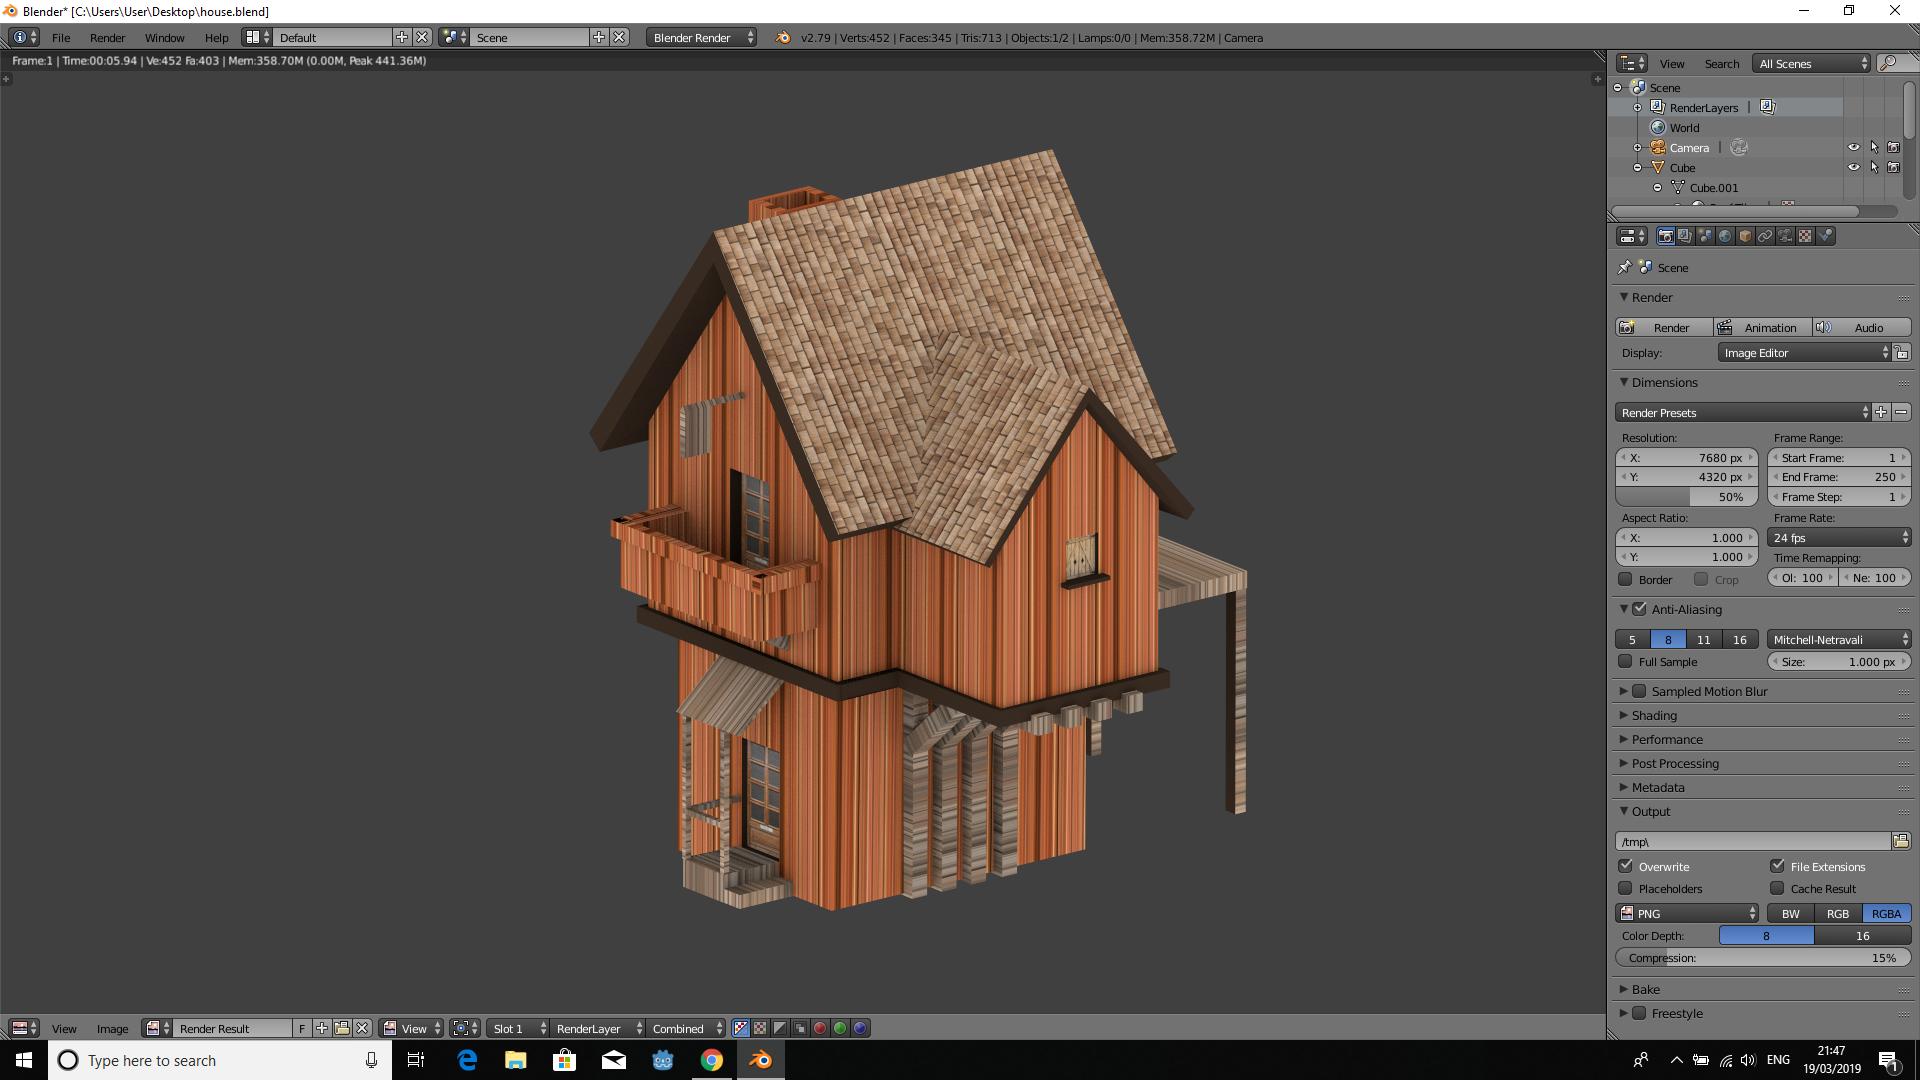Open the Properties editor type selector
1920x1080 pixels.
tap(1632, 236)
